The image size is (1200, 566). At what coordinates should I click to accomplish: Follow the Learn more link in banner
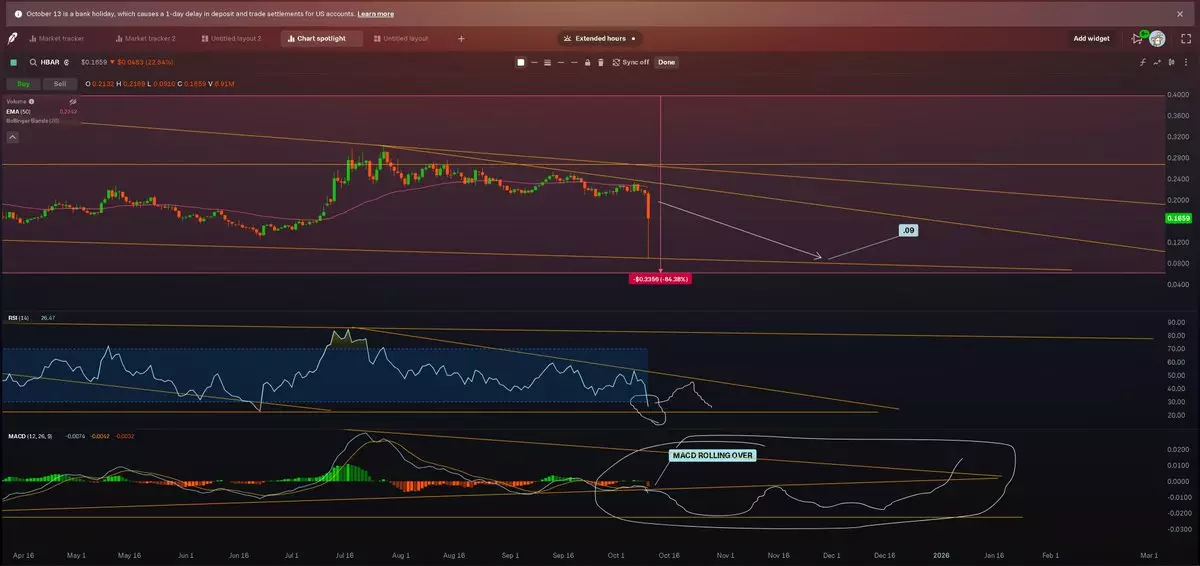[375, 14]
